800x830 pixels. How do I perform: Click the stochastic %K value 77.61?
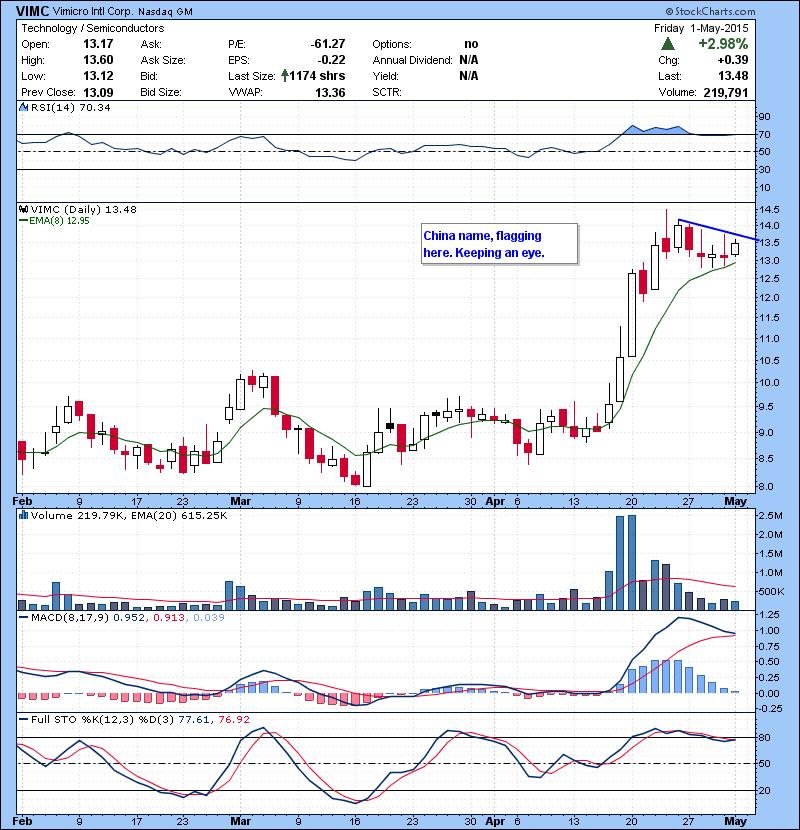click(x=194, y=719)
